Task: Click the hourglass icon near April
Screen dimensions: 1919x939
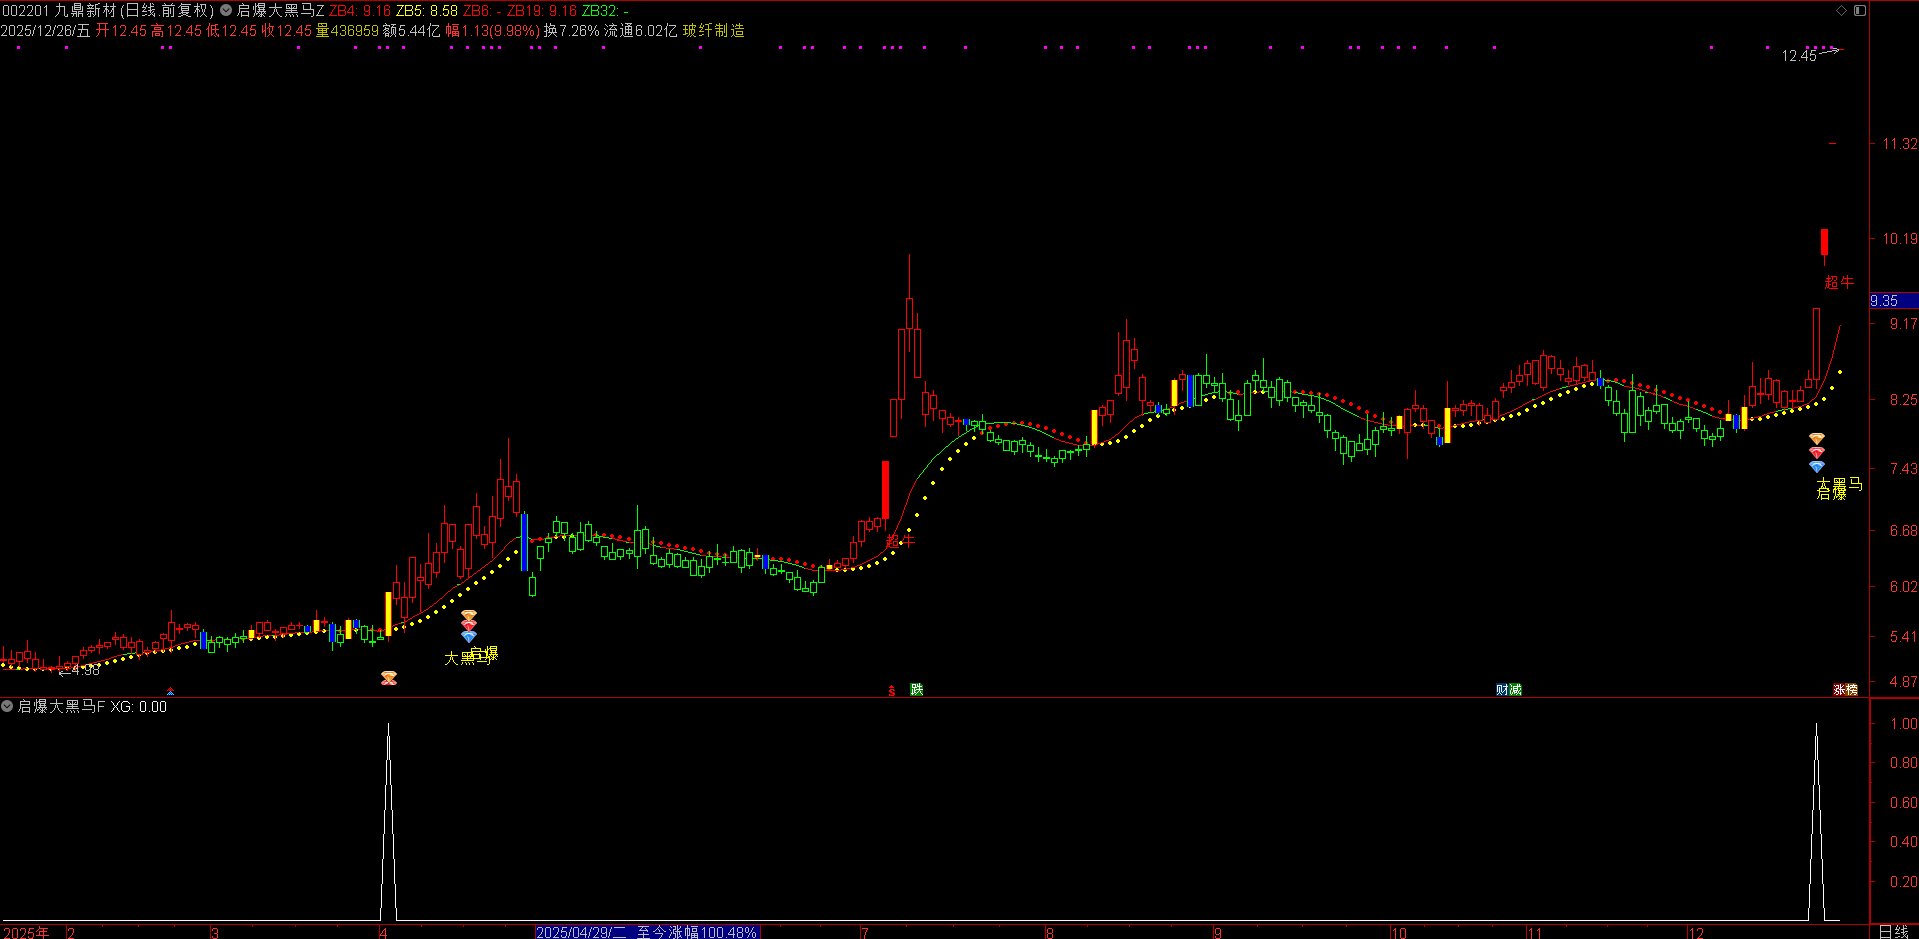Action: 389,679
